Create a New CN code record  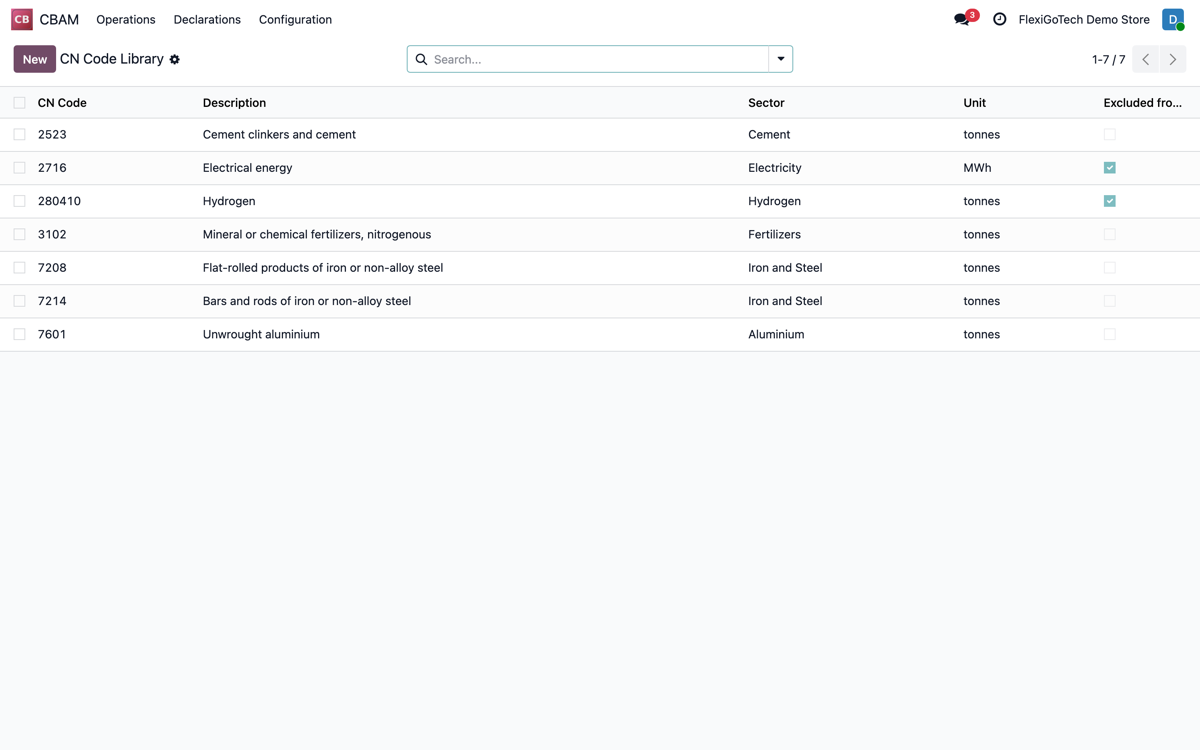[35, 59]
